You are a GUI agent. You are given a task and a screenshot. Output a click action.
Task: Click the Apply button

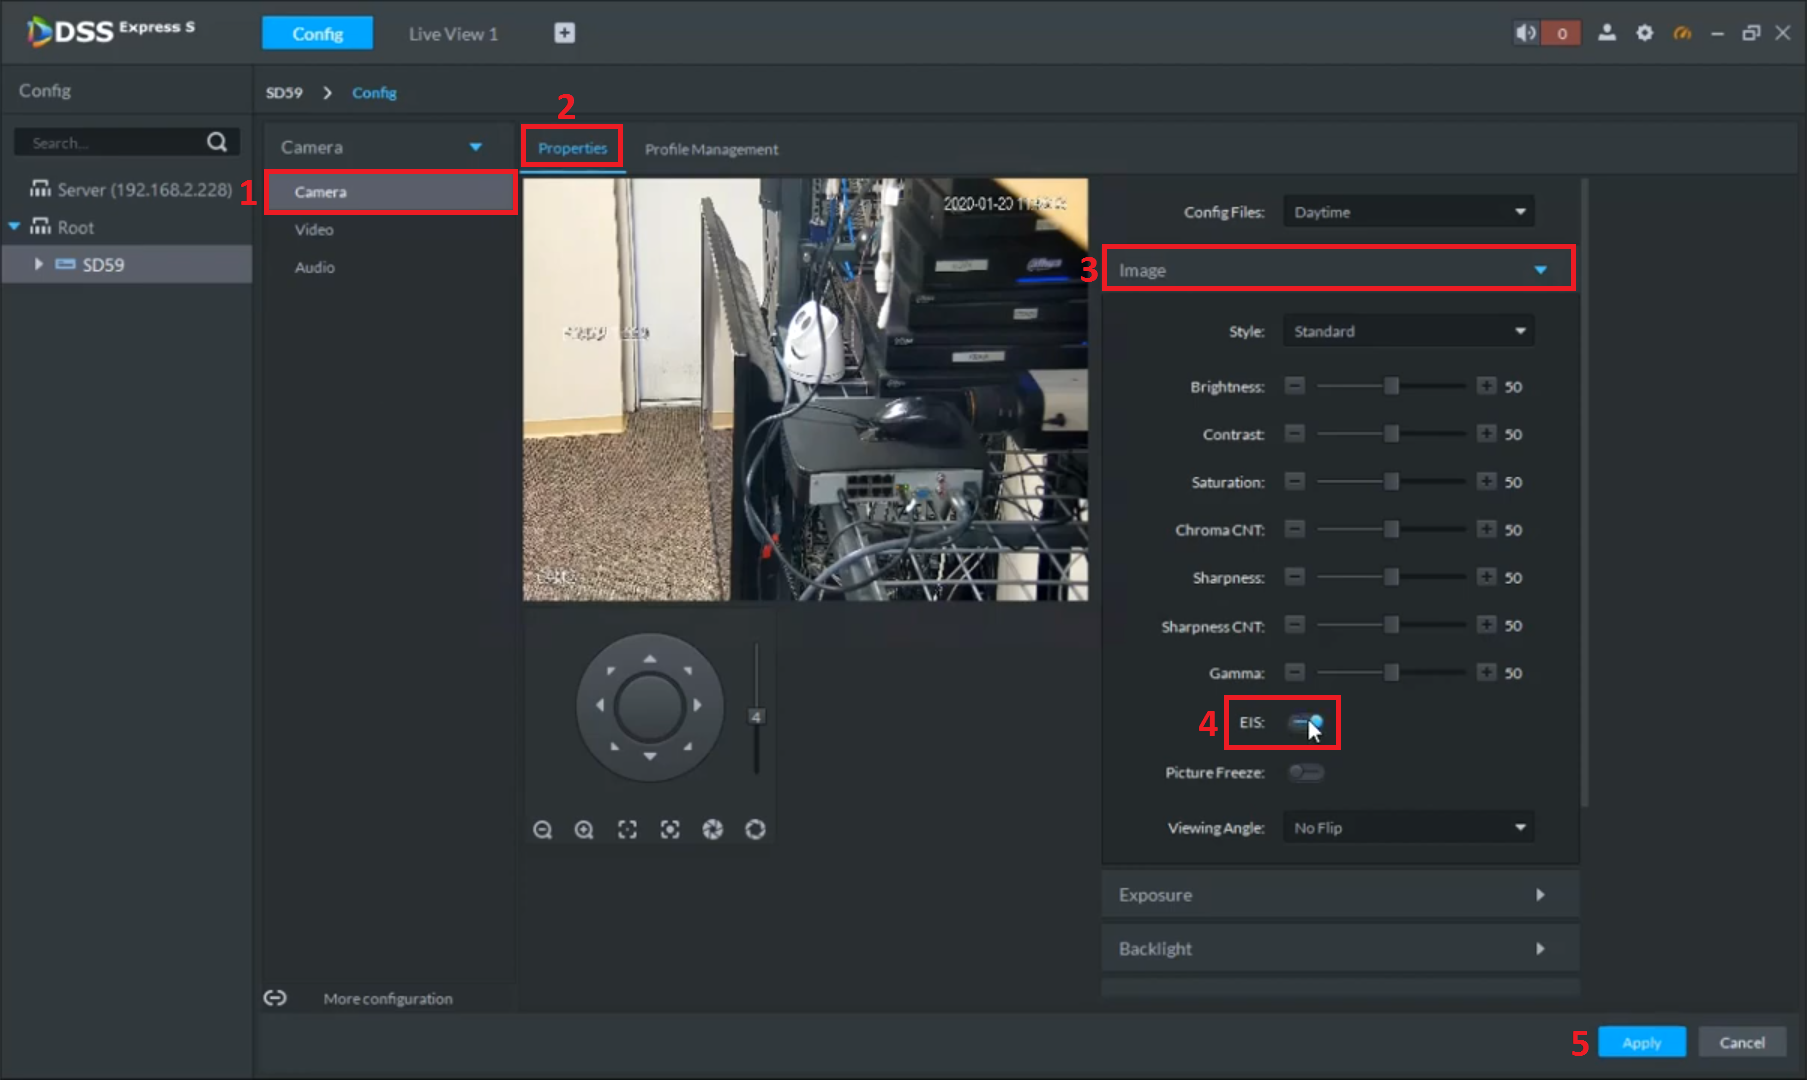(x=1641, y=1042)
